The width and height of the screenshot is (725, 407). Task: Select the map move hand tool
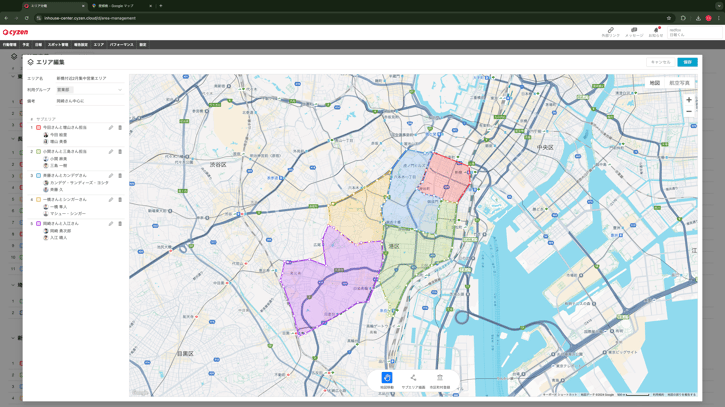pos(387,380)
